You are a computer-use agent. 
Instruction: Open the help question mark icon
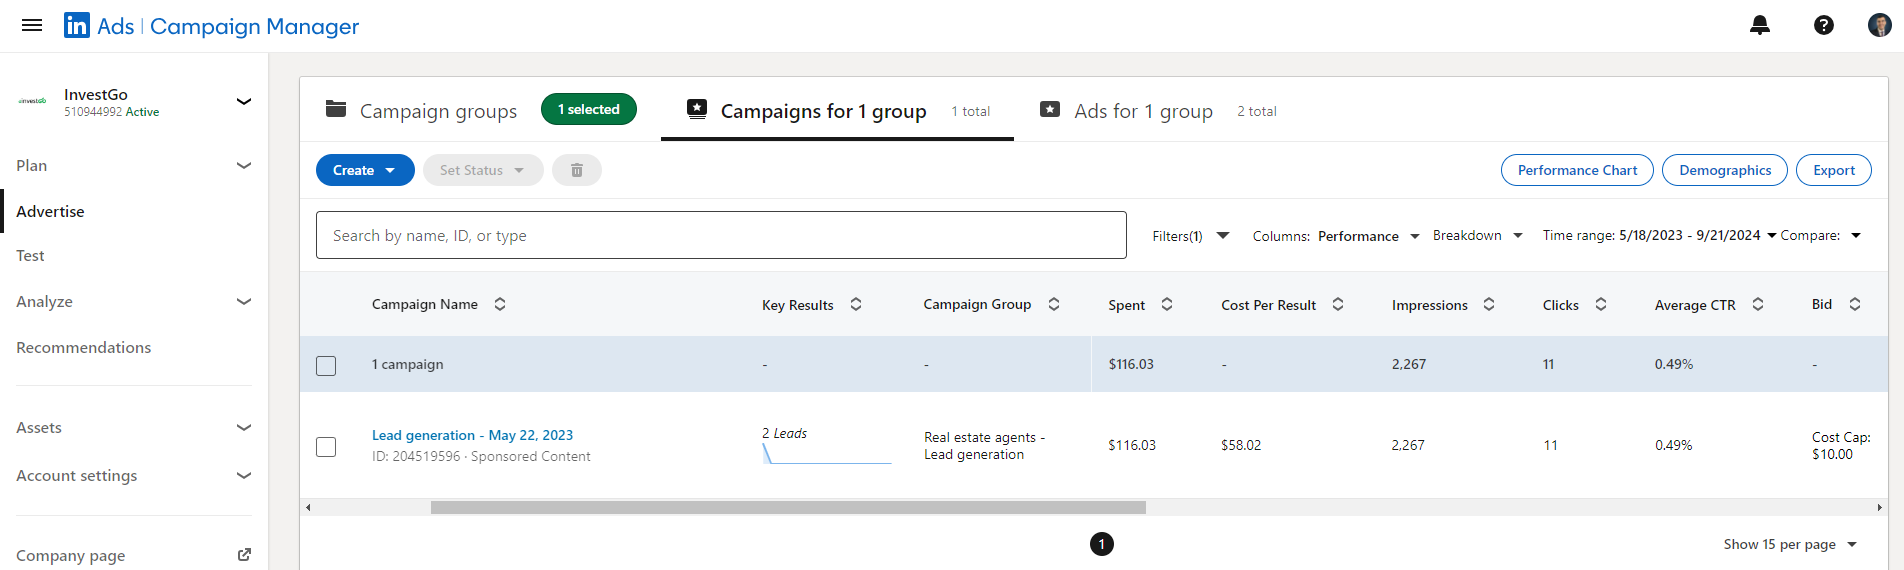coord(1824,25)
